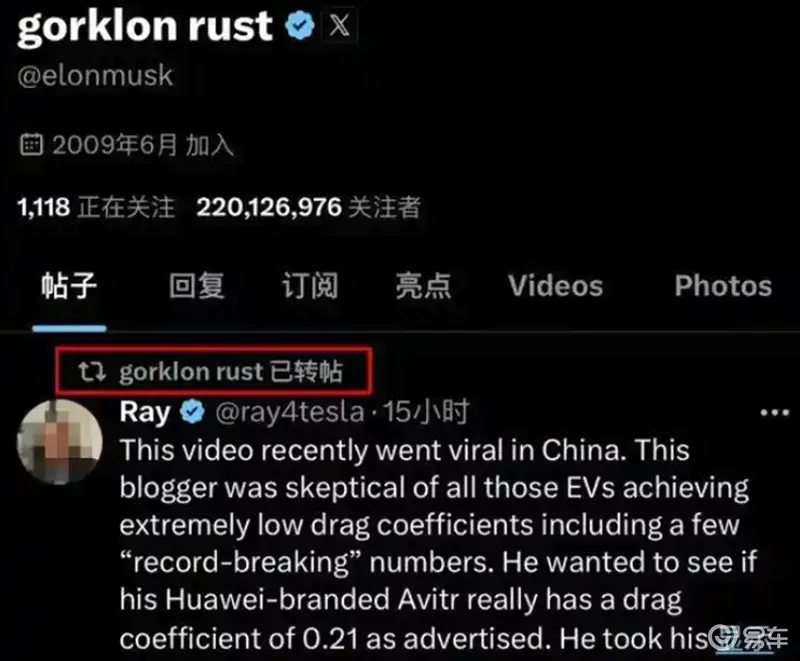Open the post text about drag coefficients
The height and width of the screenshot is (661, 800).
(x=438, y=544)
